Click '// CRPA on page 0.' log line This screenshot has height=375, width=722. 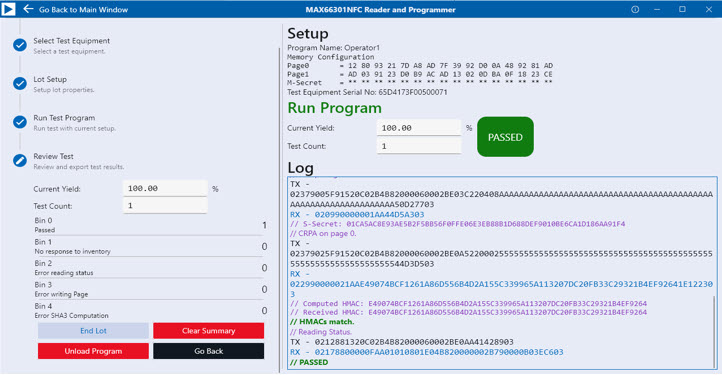click(x=323, y=234)
